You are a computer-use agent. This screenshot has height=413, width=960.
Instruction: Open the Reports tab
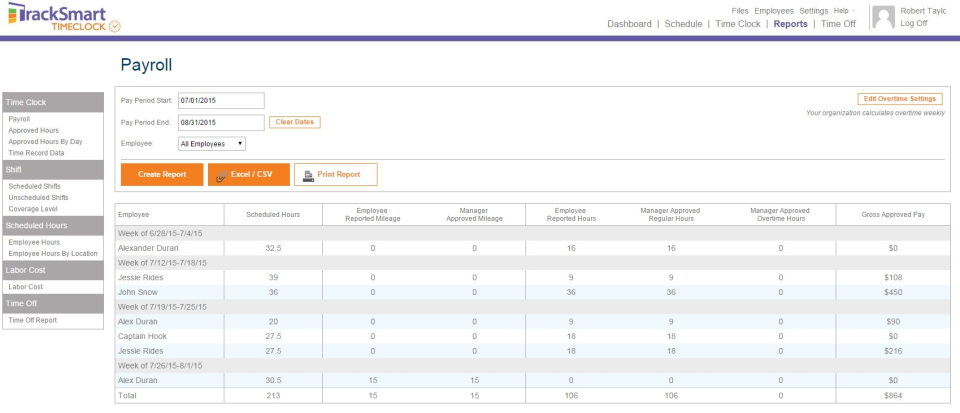(790, 24)
